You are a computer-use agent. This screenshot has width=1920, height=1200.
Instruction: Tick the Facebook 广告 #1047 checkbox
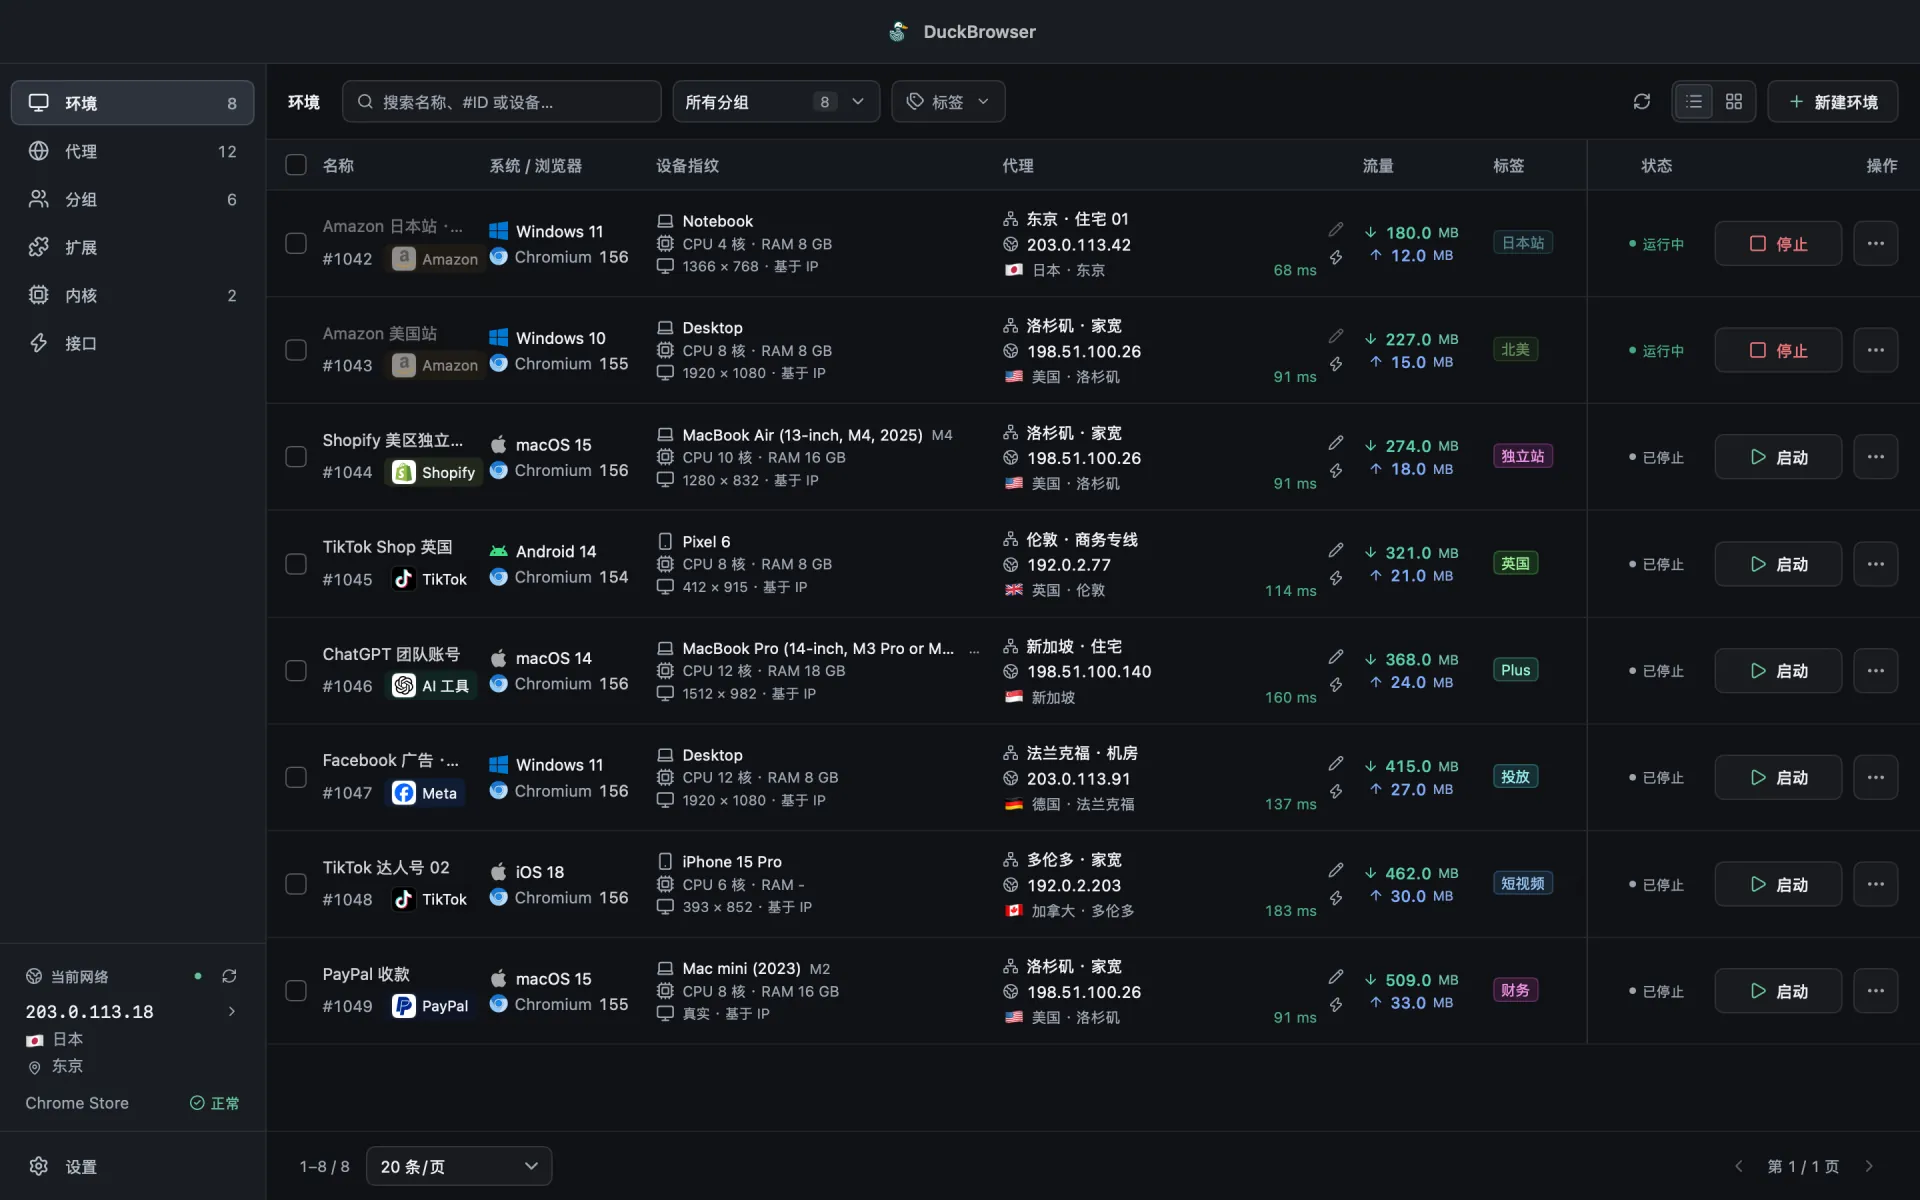[296, 777]
